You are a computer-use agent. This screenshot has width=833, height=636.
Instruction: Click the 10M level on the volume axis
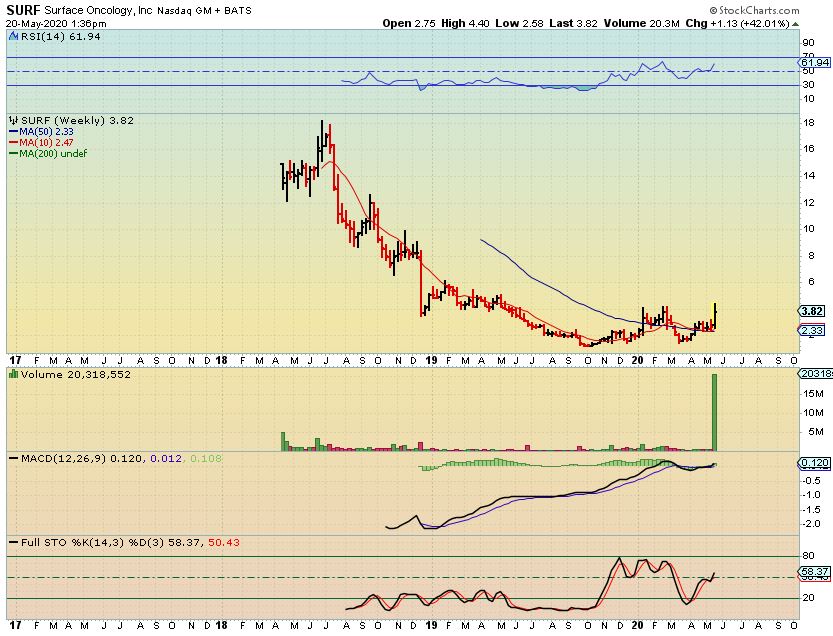pyautogui.click(x=813, y=413)
